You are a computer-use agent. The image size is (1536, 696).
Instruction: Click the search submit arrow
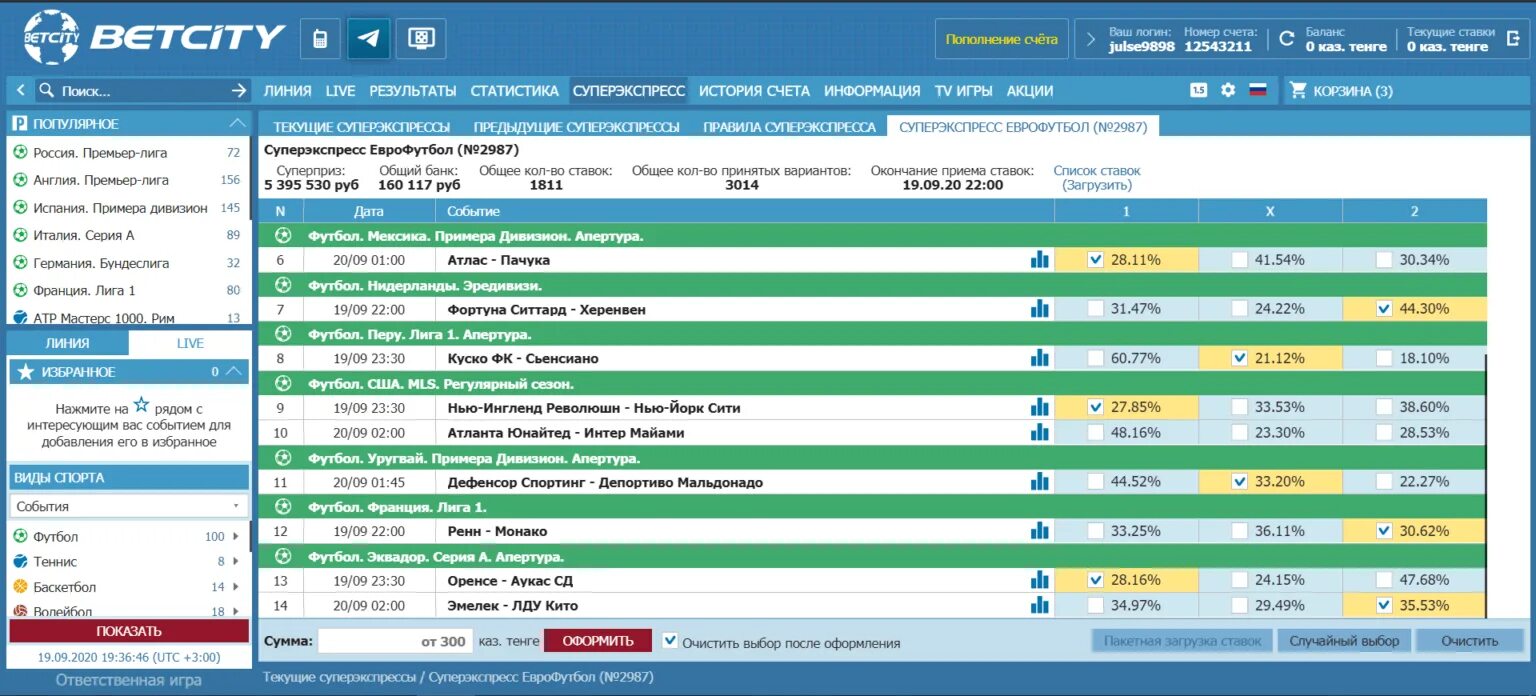[x=239, y=90]
